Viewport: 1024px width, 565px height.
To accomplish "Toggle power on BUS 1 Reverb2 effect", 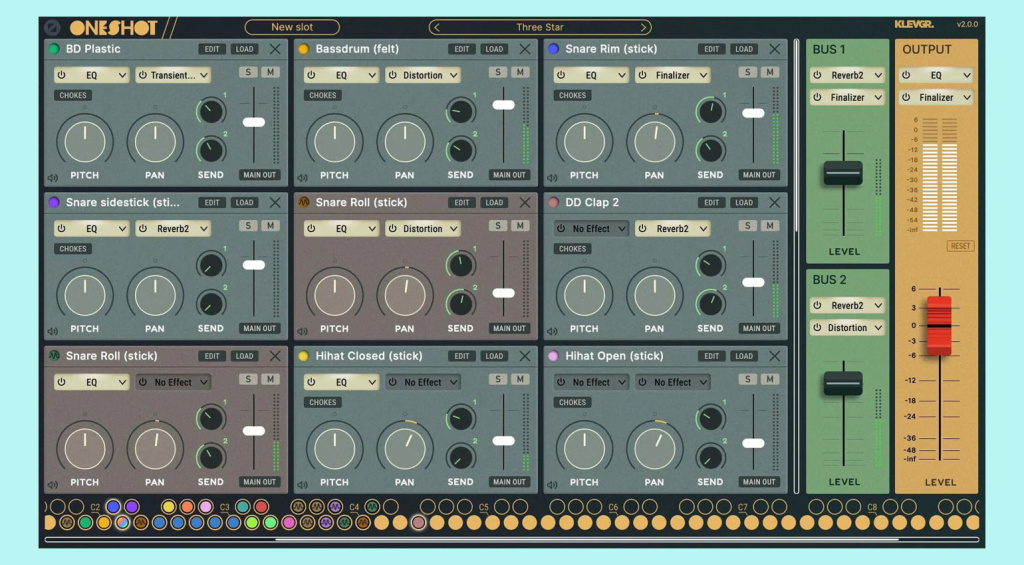I will pos(819,75).
